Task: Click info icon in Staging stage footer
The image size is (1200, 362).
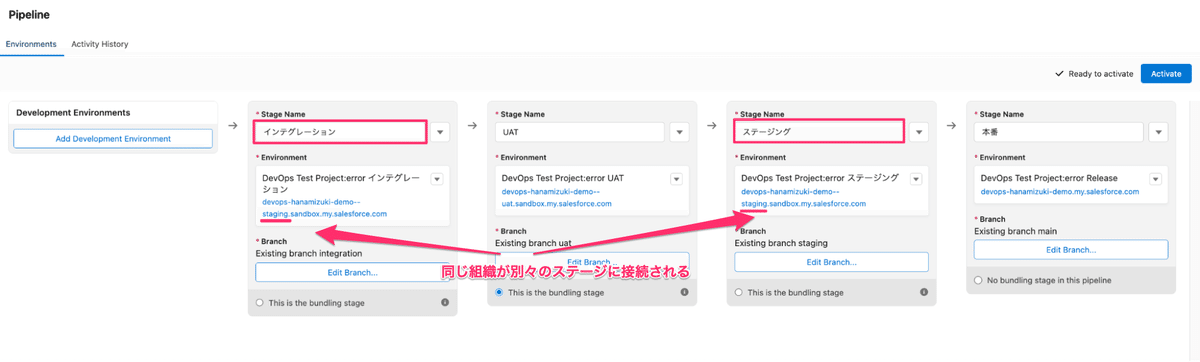Action: tap(924, 293)
